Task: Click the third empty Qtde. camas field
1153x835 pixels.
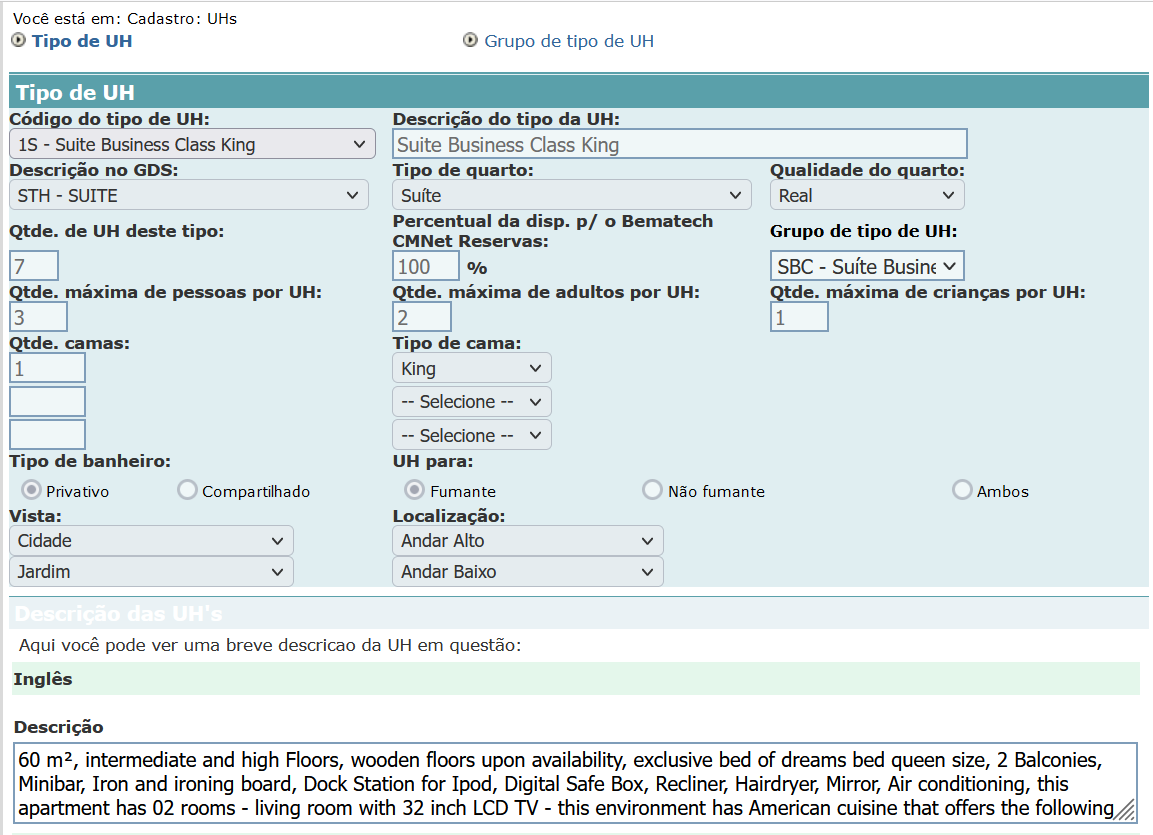Action: (x=47, y=434)
